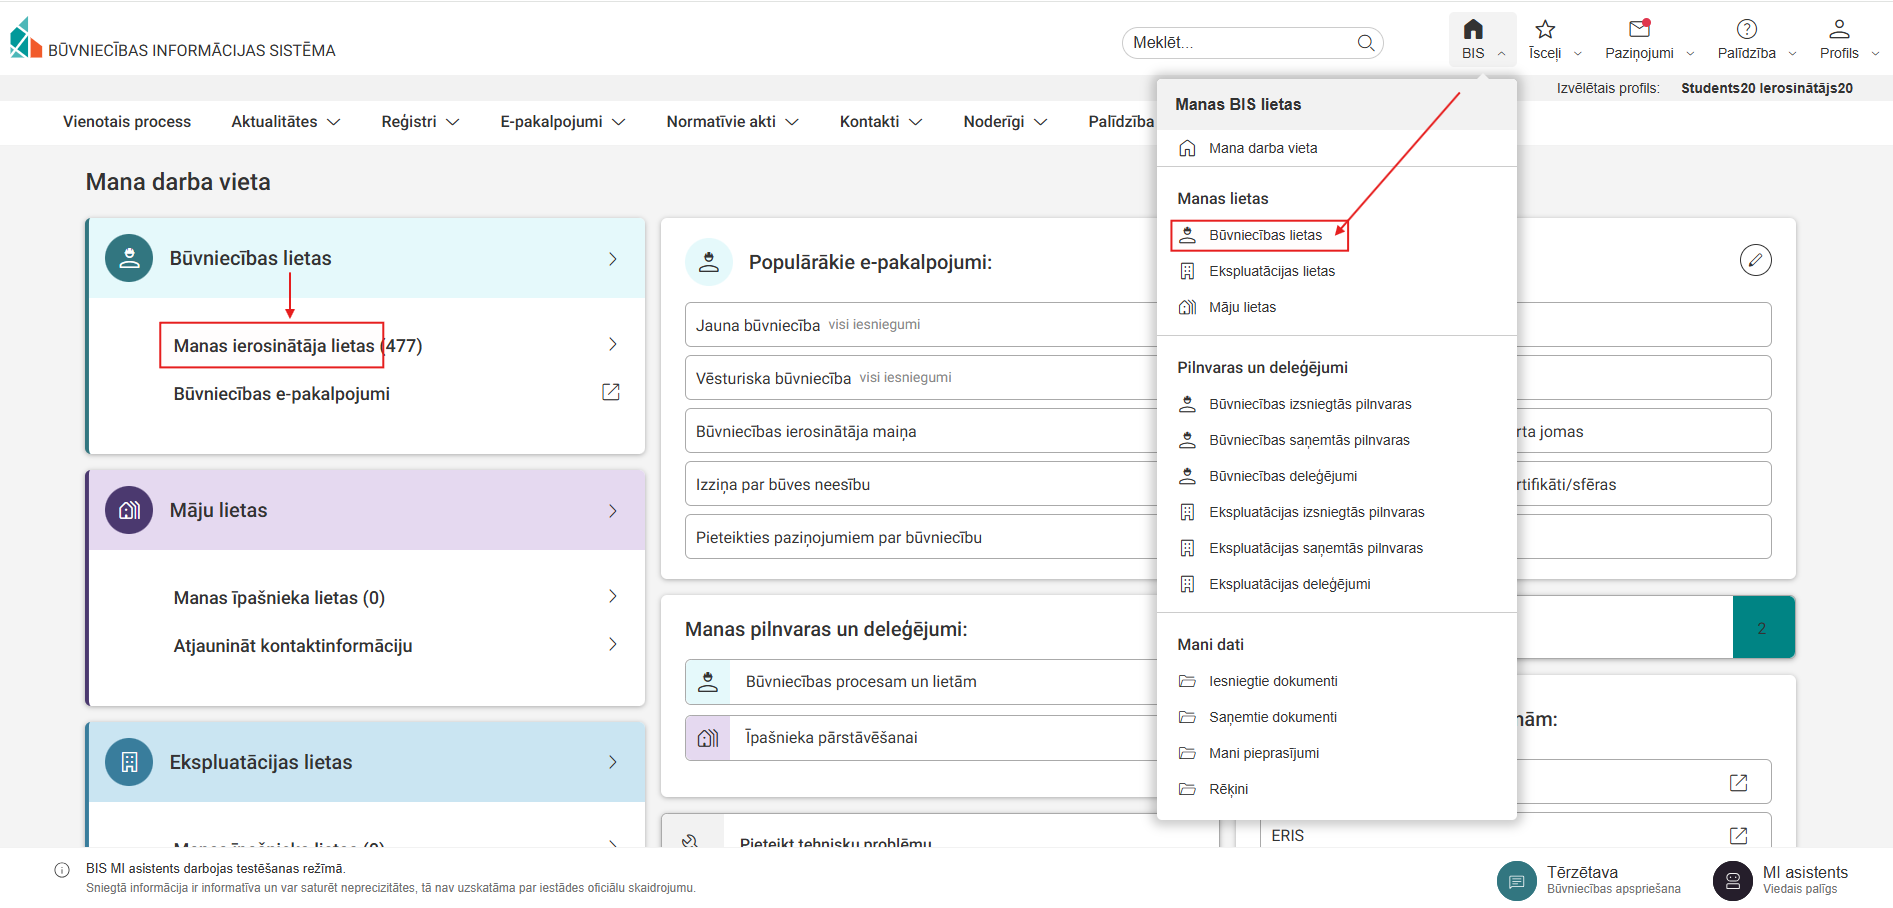Expand the Reģistri navigation dropdown
The width and height of the screenshot is (1893, 908).
point(420,121)
